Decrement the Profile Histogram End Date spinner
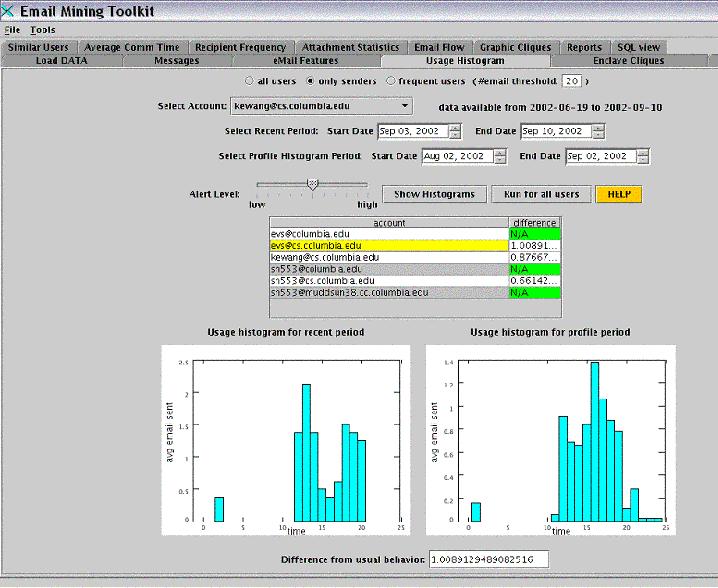The image size is (718, 588). click(x=643, y=160)
